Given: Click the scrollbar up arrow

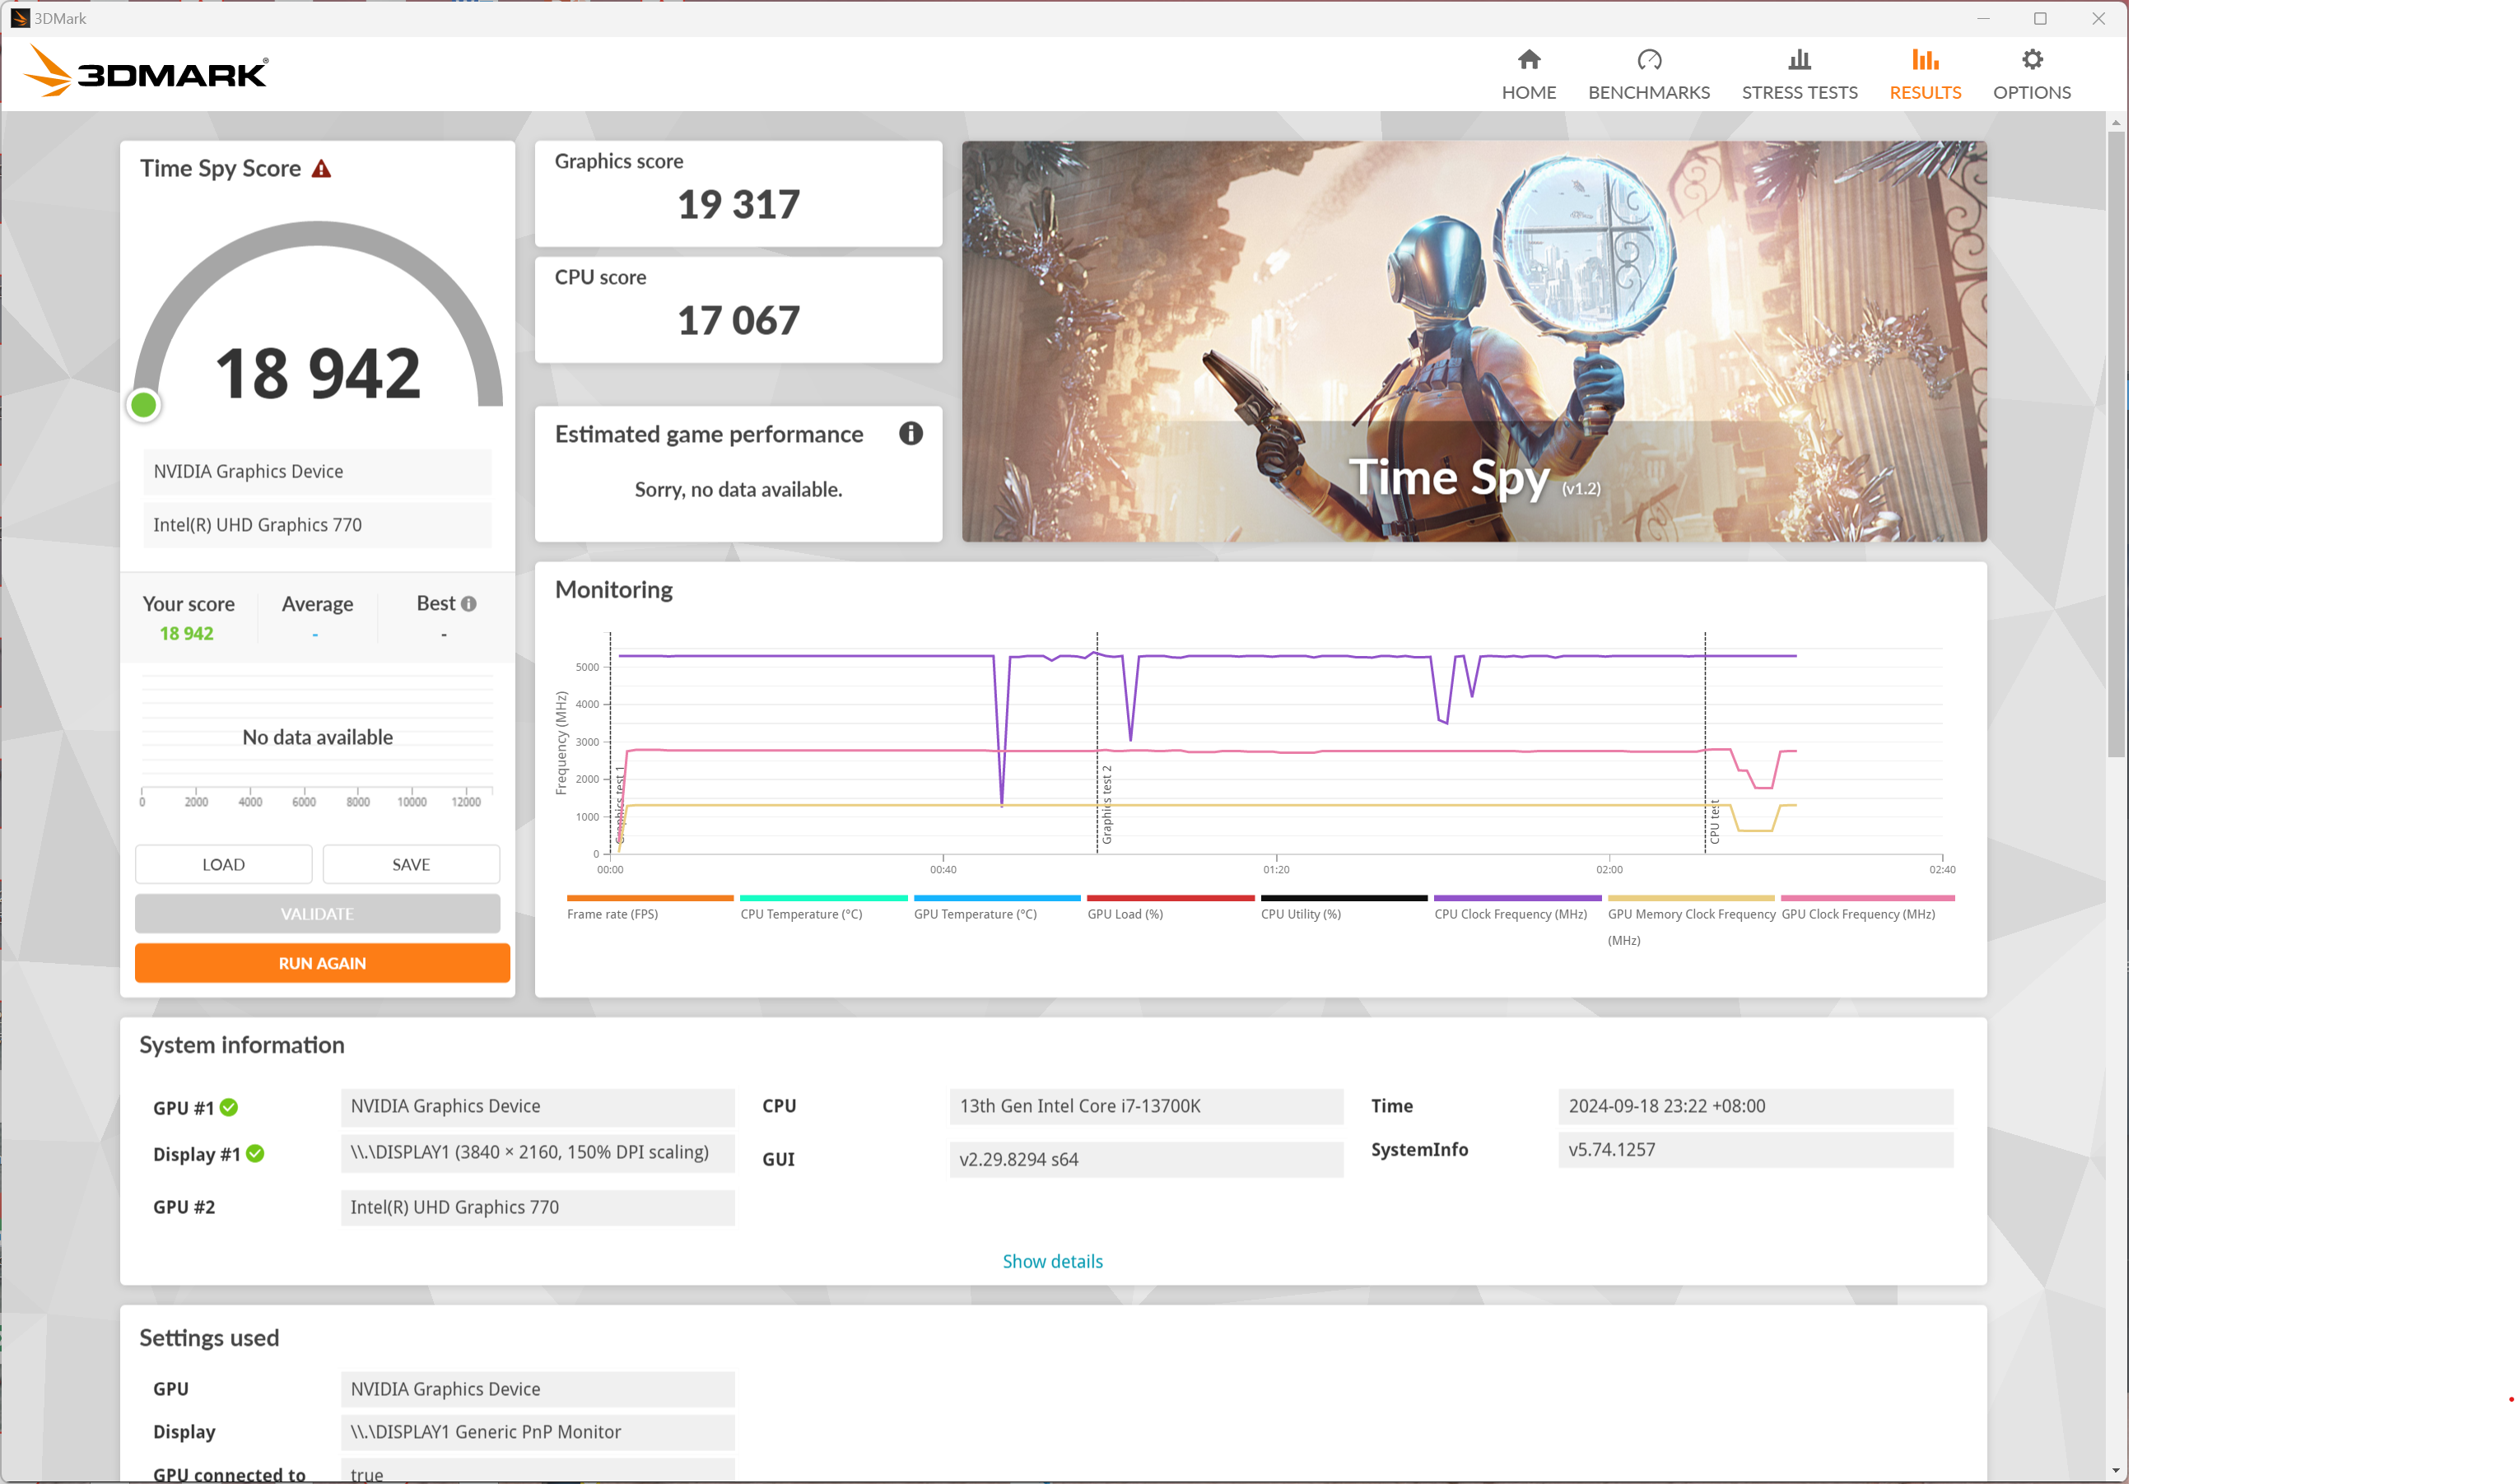Looking at the screenshot, I should (x=2115, y=122).
